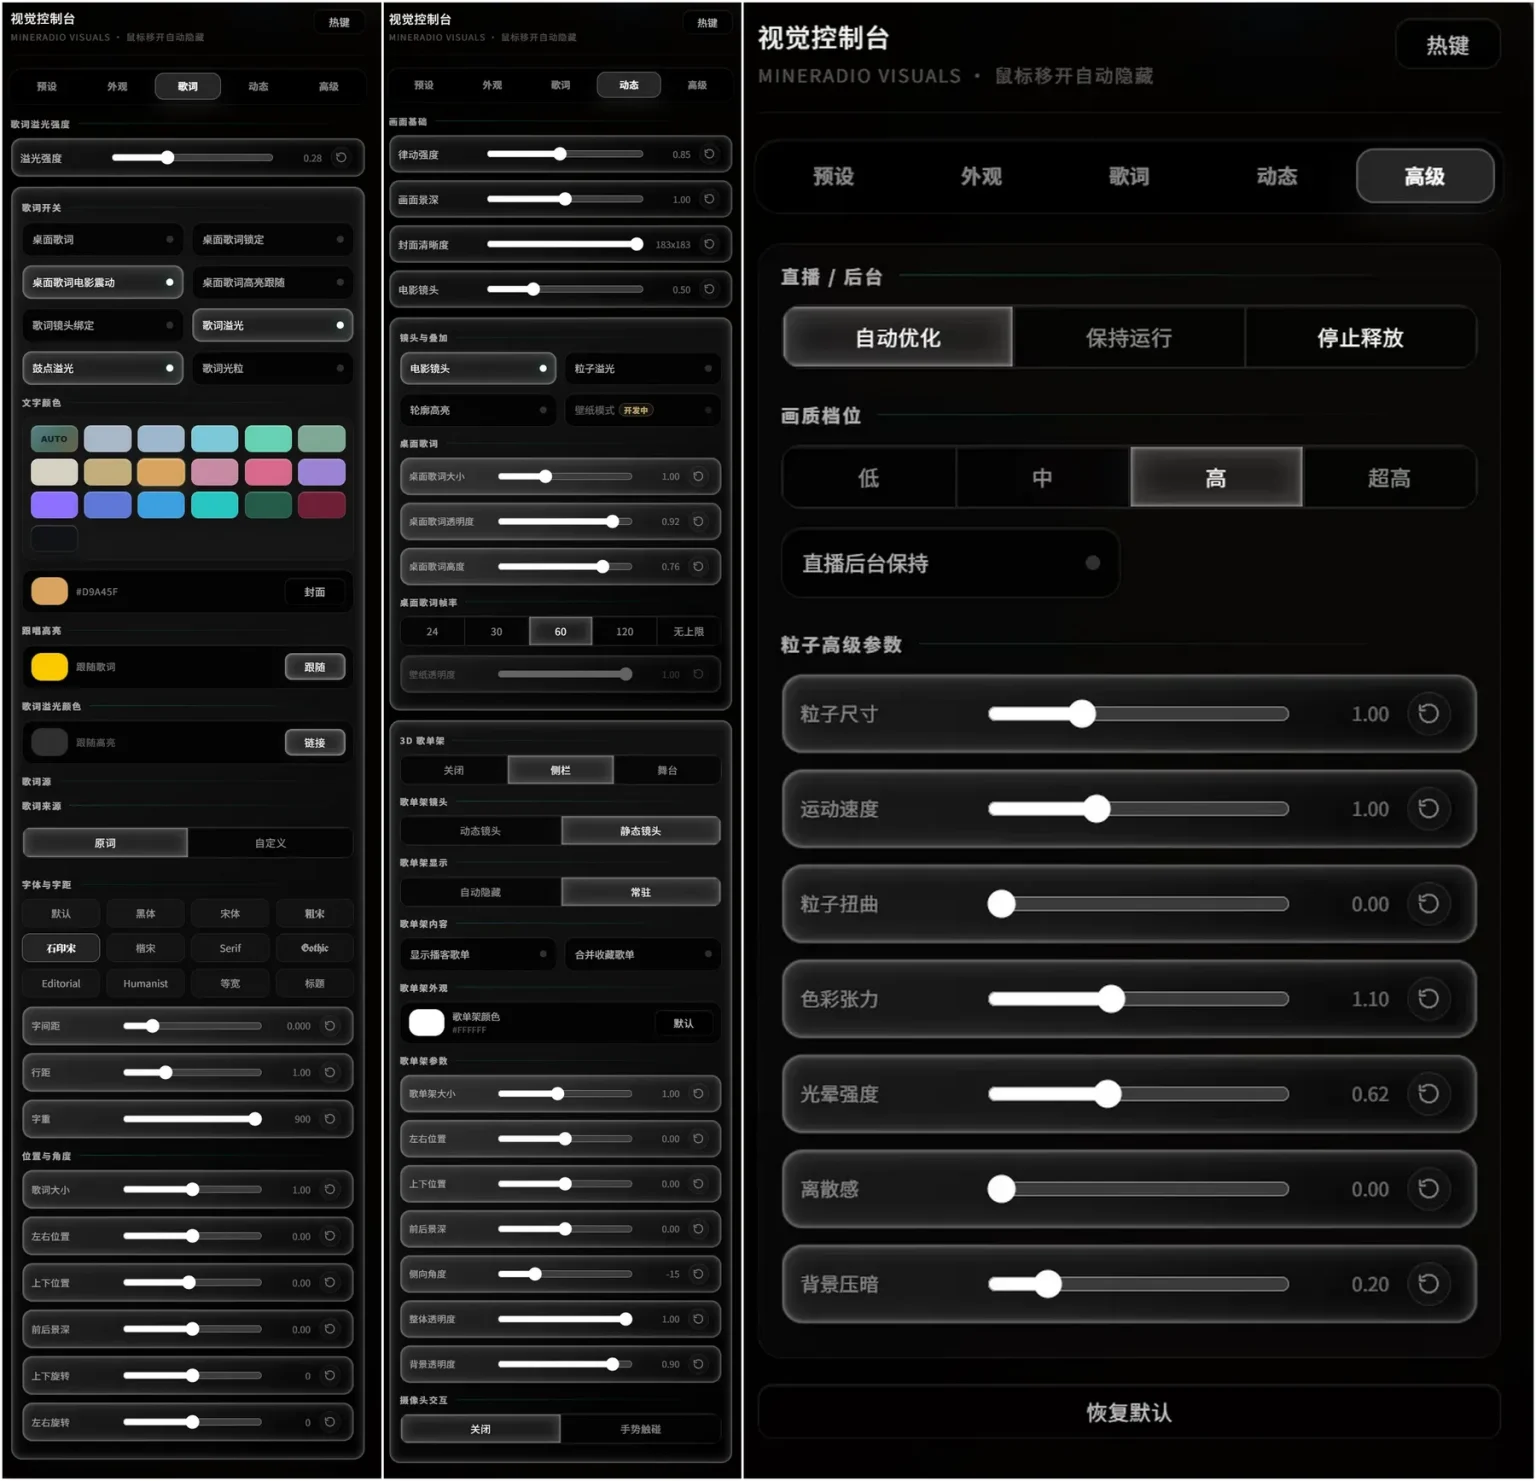Reset 色彩张力 slider
This screenshot has width=1536, height=1481.
pyautogui.click(x=1429, y=998)
